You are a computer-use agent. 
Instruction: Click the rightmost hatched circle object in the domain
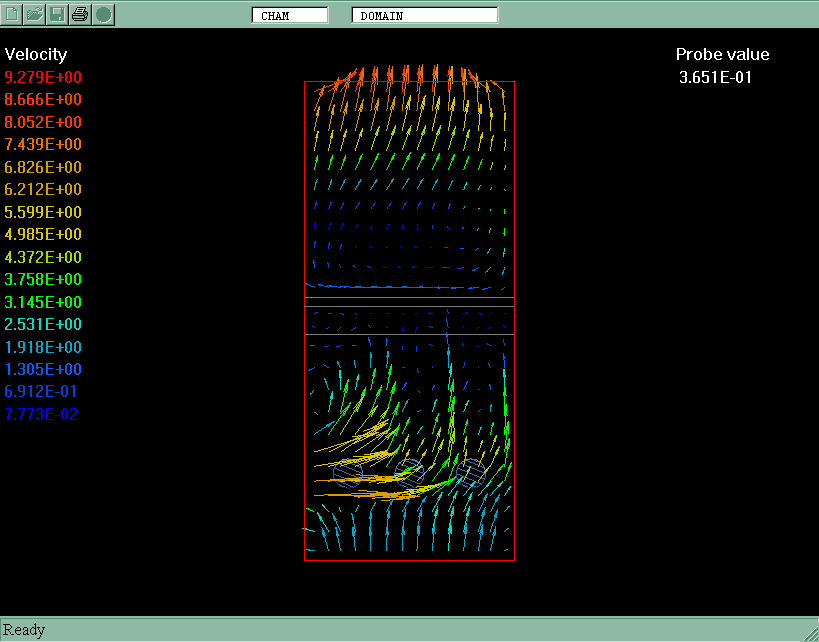point(470,471)
